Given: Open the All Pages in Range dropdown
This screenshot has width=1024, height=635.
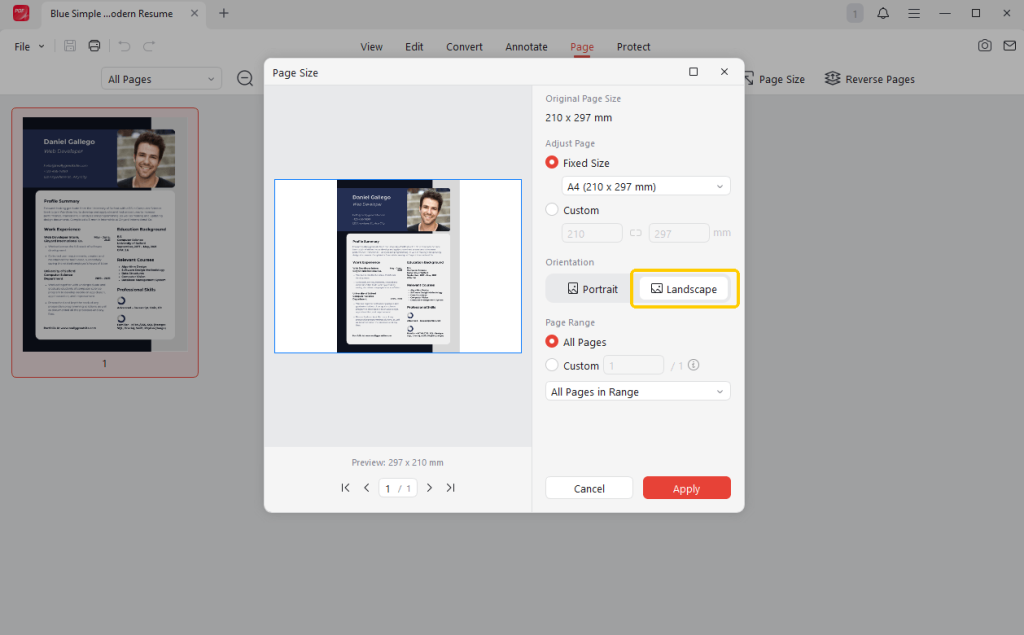Looking at the screenshot, I should (637, 392).
